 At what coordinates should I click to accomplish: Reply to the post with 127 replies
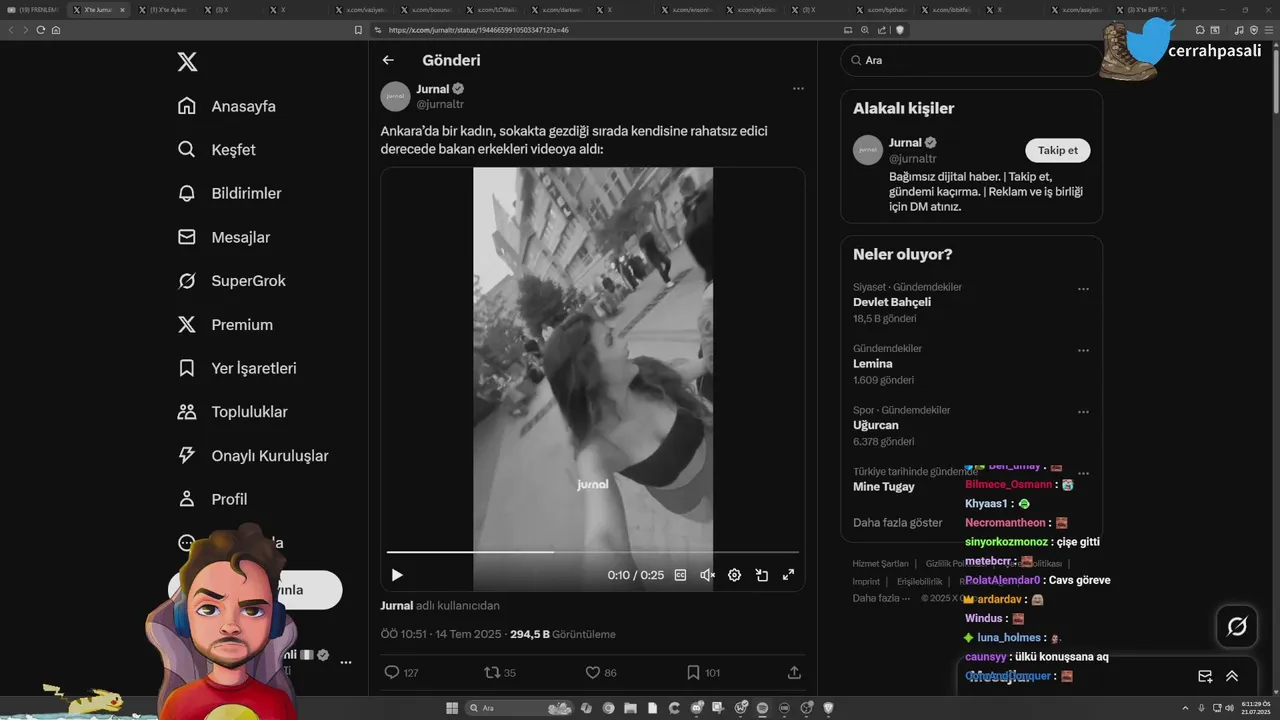(401, 673)
